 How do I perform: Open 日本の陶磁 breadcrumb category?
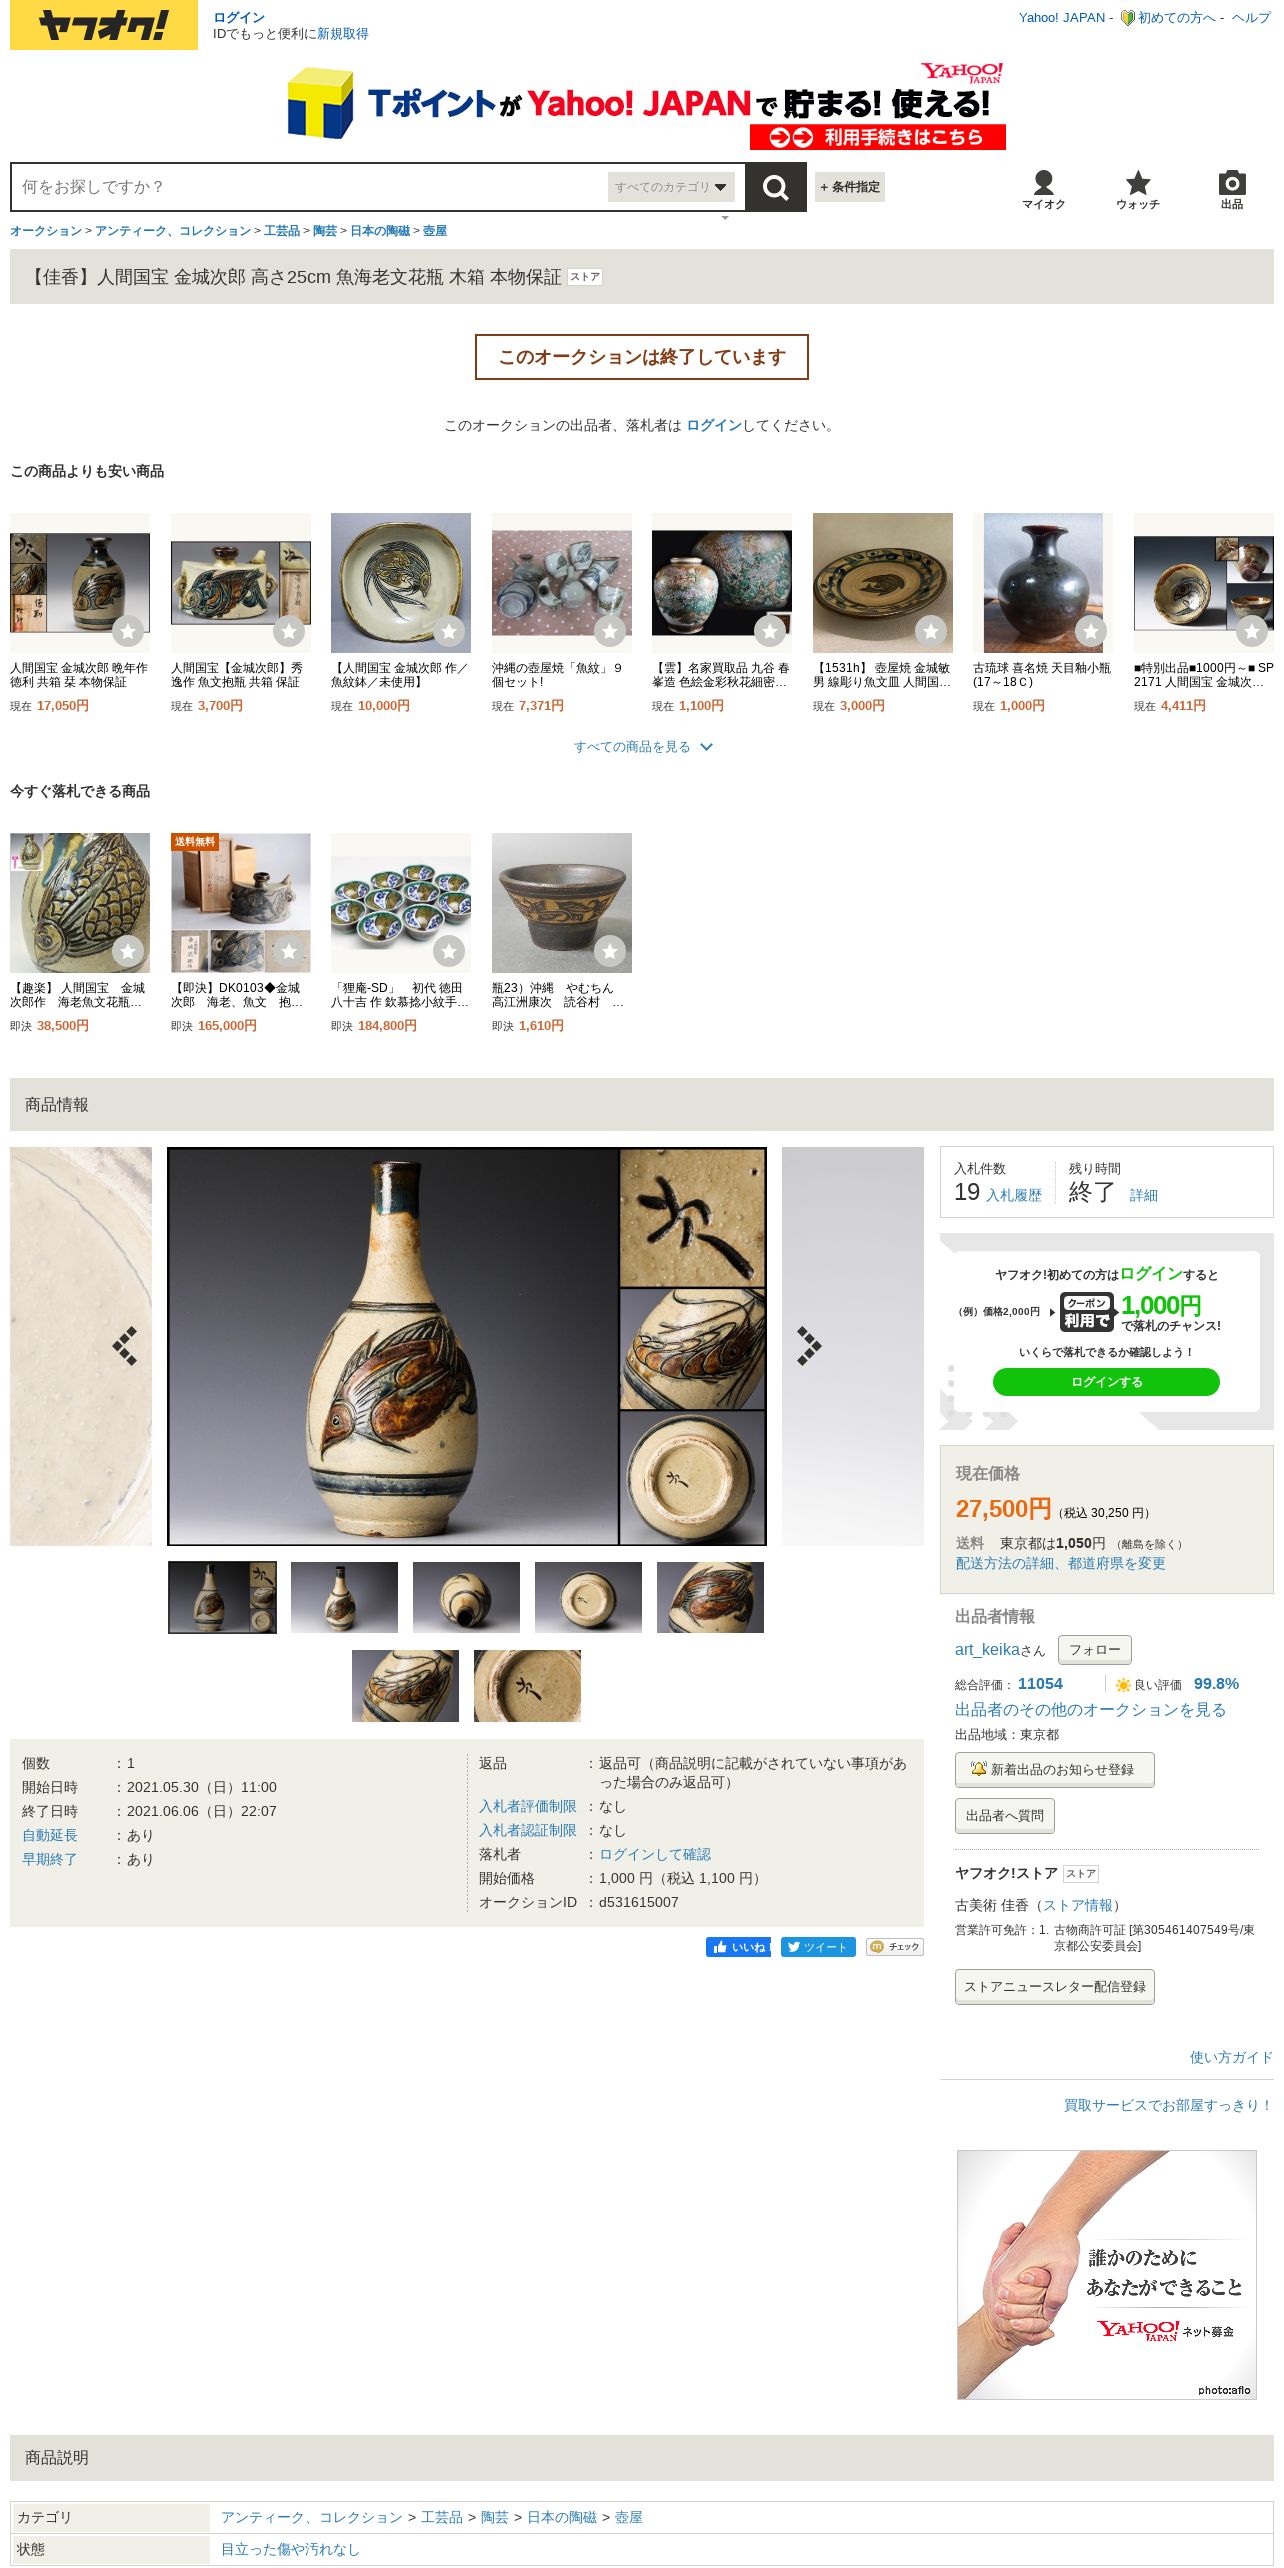(x=380, y=231)
